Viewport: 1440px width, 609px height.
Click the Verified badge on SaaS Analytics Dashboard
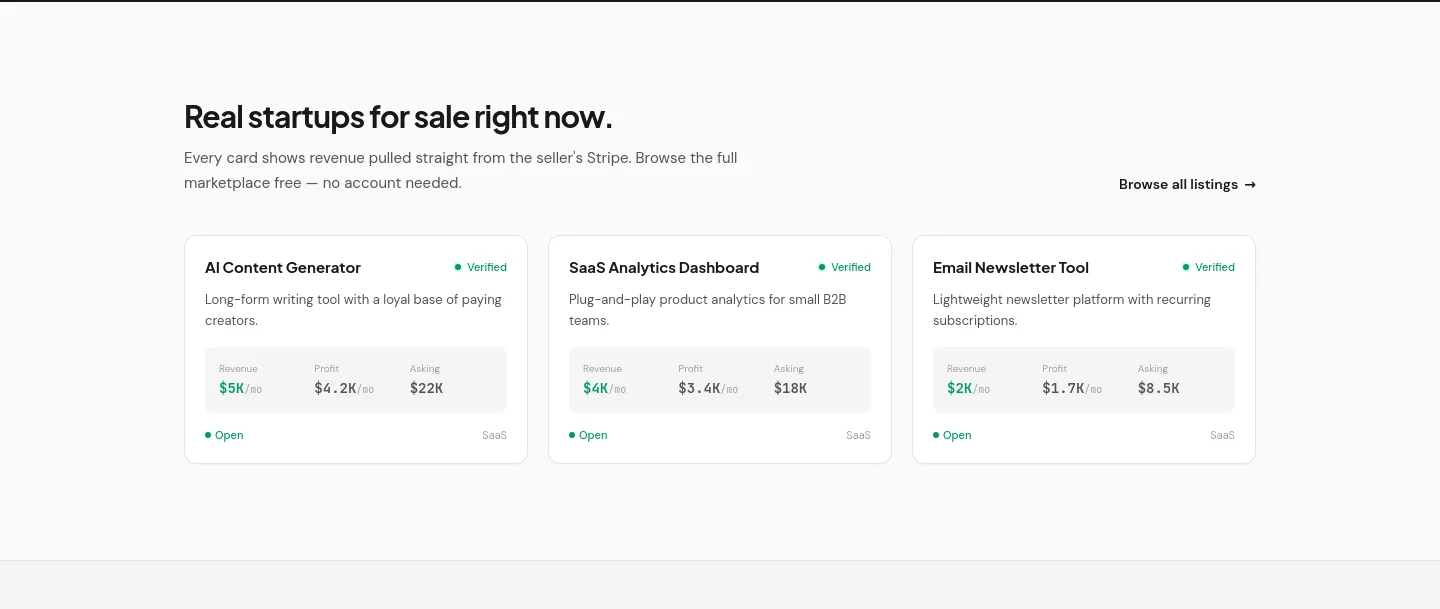tap(844, 267)
